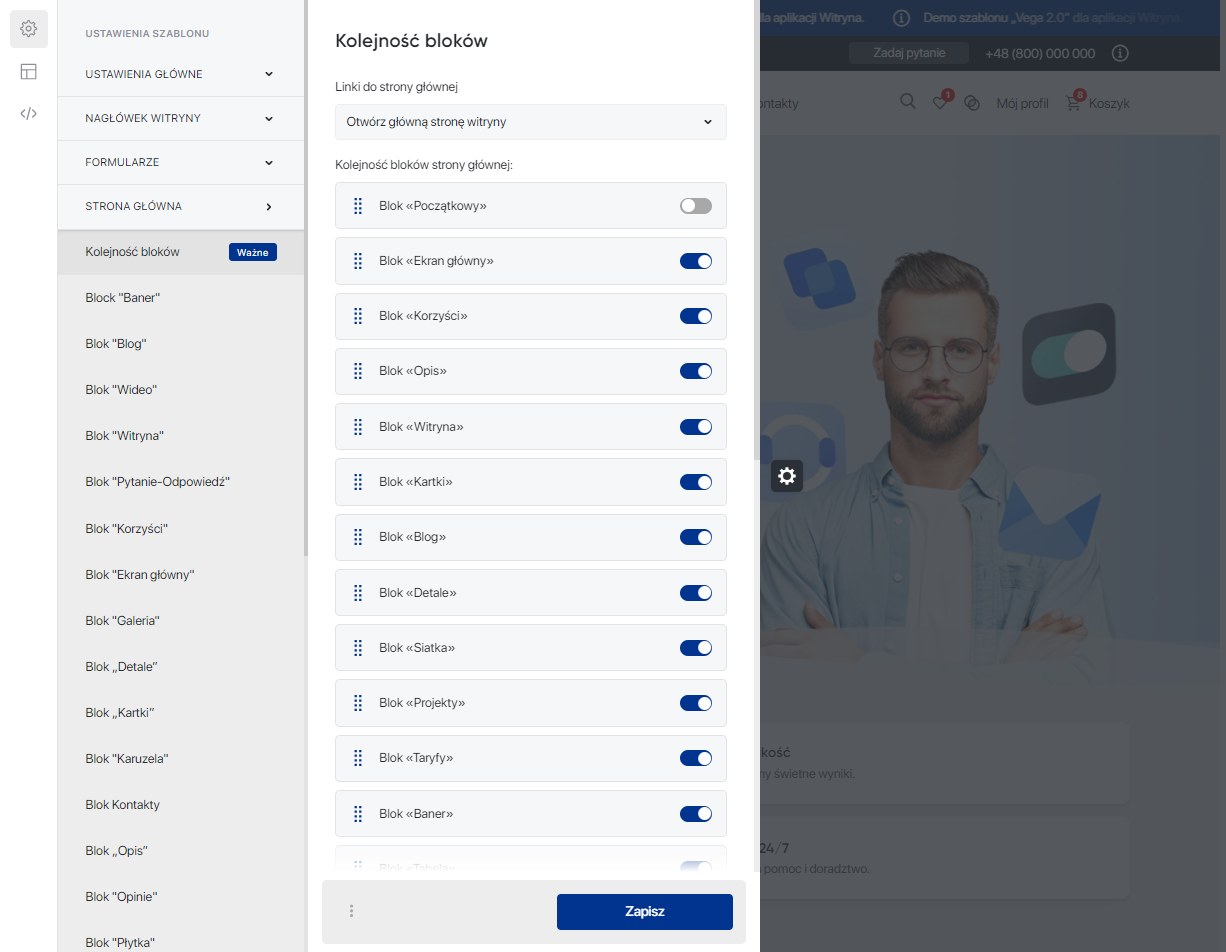Open the gear settings icon in left rail
The image size is (1226, 952).
pos(29,29)
